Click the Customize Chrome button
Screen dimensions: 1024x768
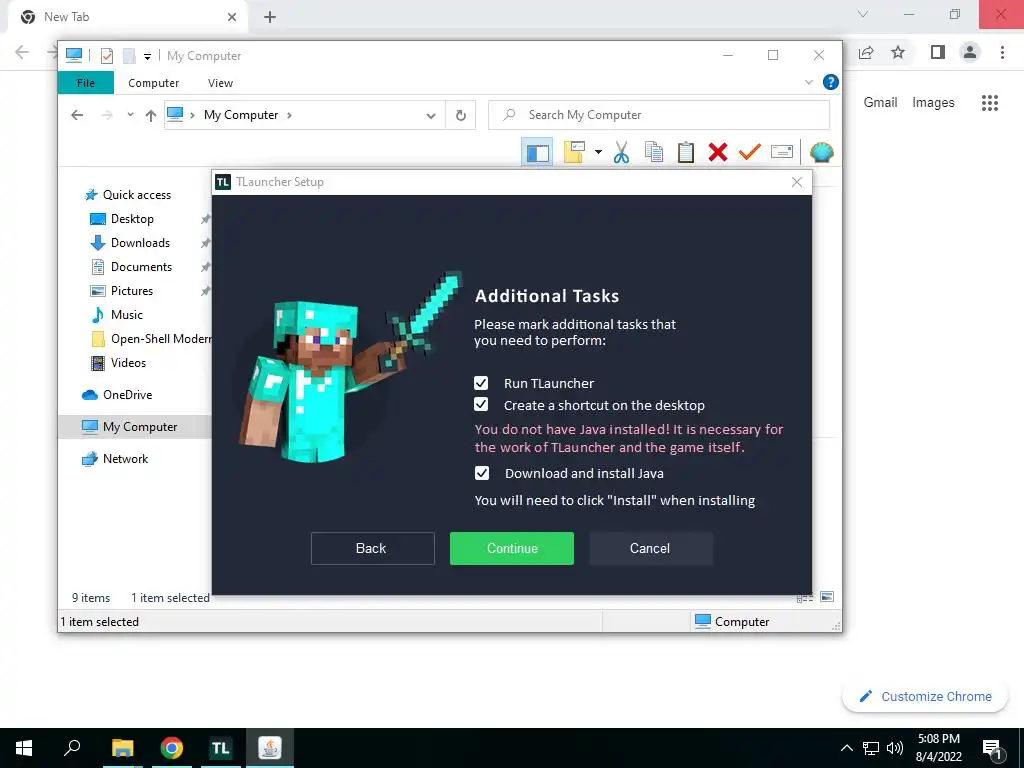925,697
